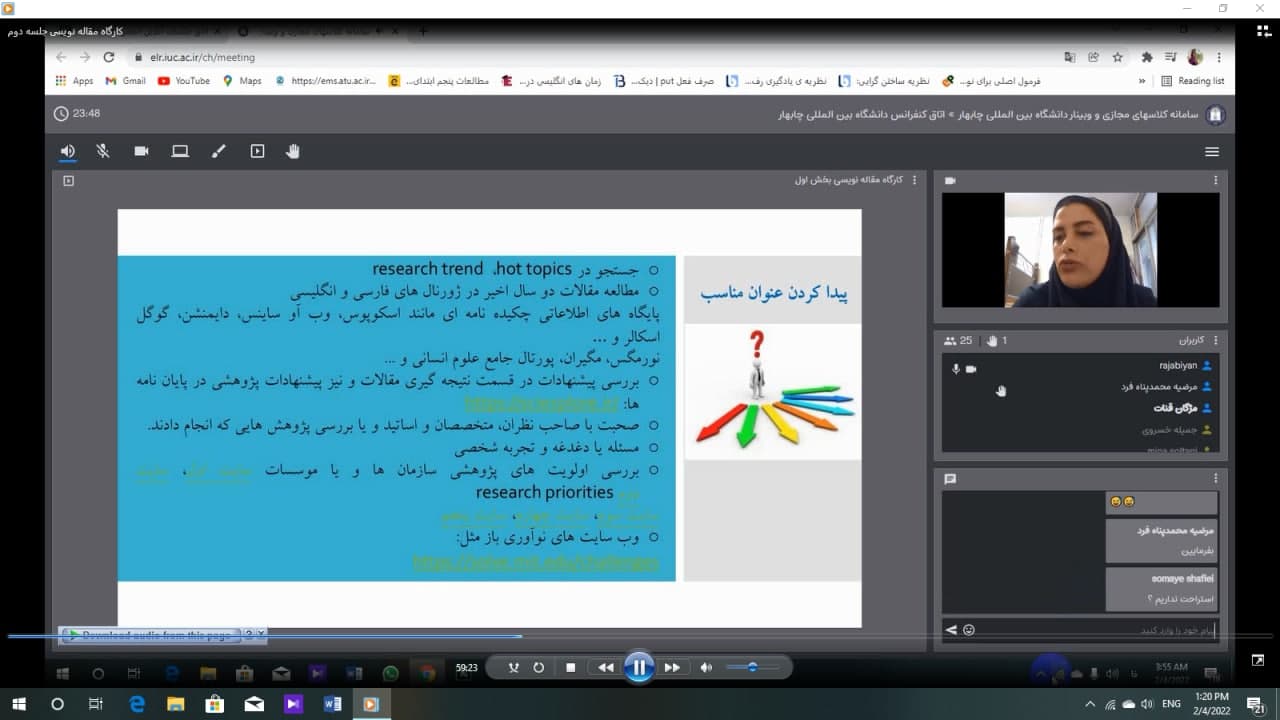Click the muted microphone icon
Image resolution: width=1280 pixels, height=720 pixels.
click(x=102, y=151)
